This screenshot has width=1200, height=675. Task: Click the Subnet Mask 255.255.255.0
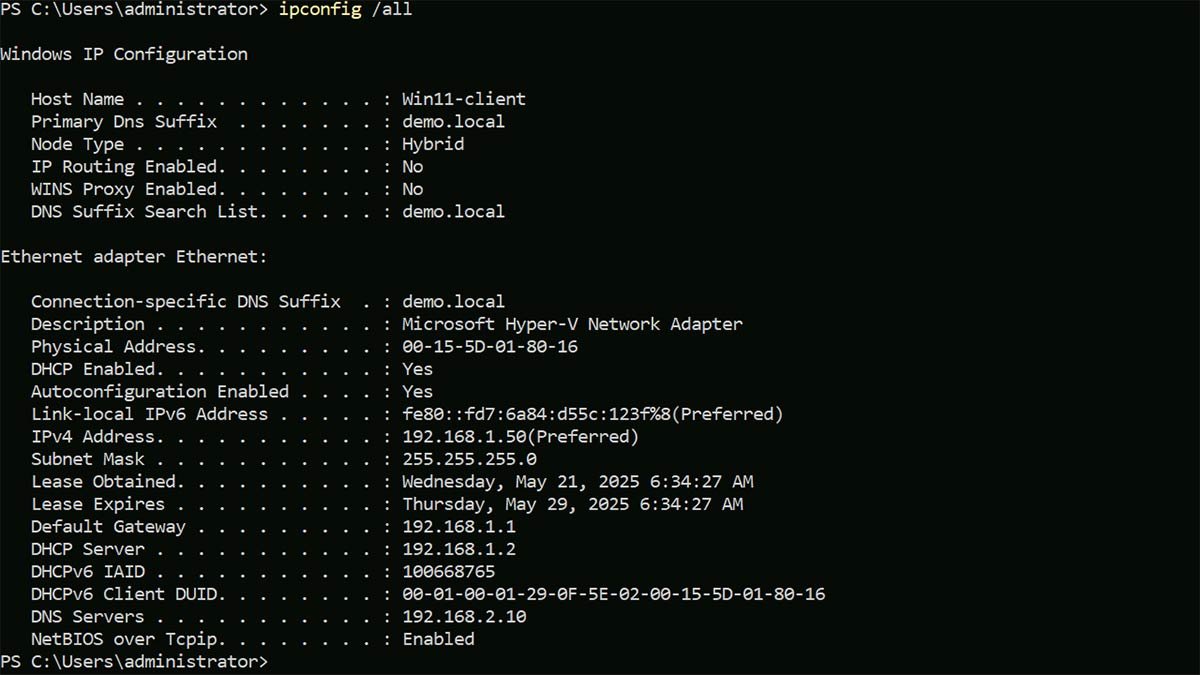(x=469, y=460)
